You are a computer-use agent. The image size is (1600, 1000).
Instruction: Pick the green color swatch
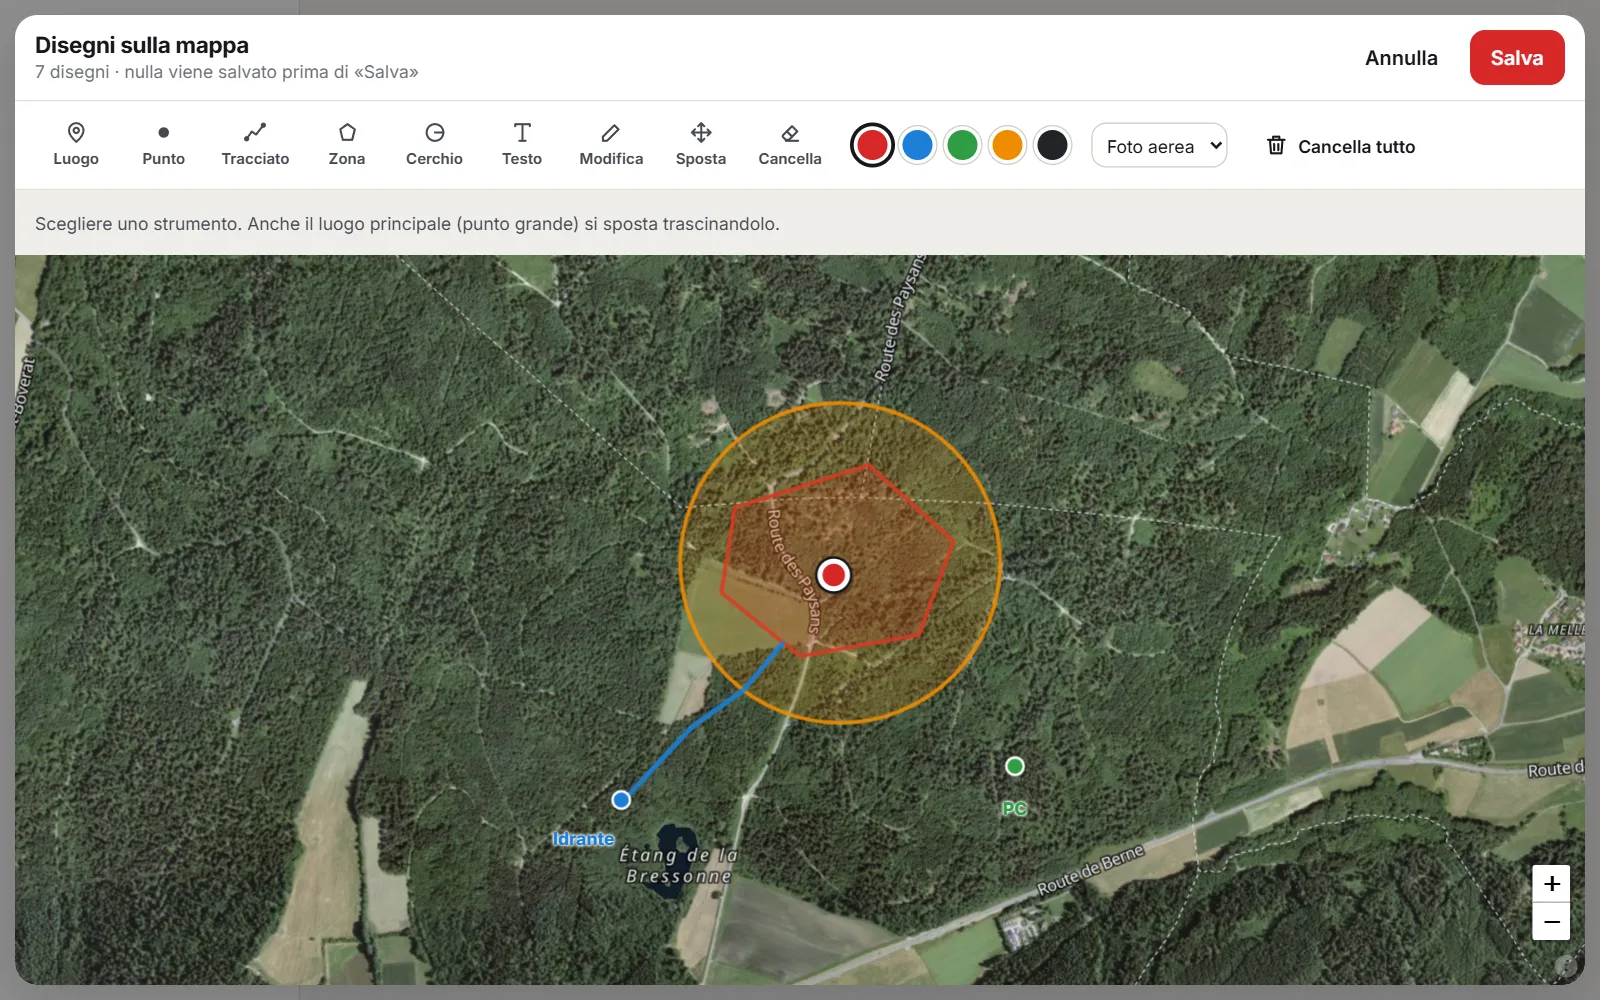[962, 145]
